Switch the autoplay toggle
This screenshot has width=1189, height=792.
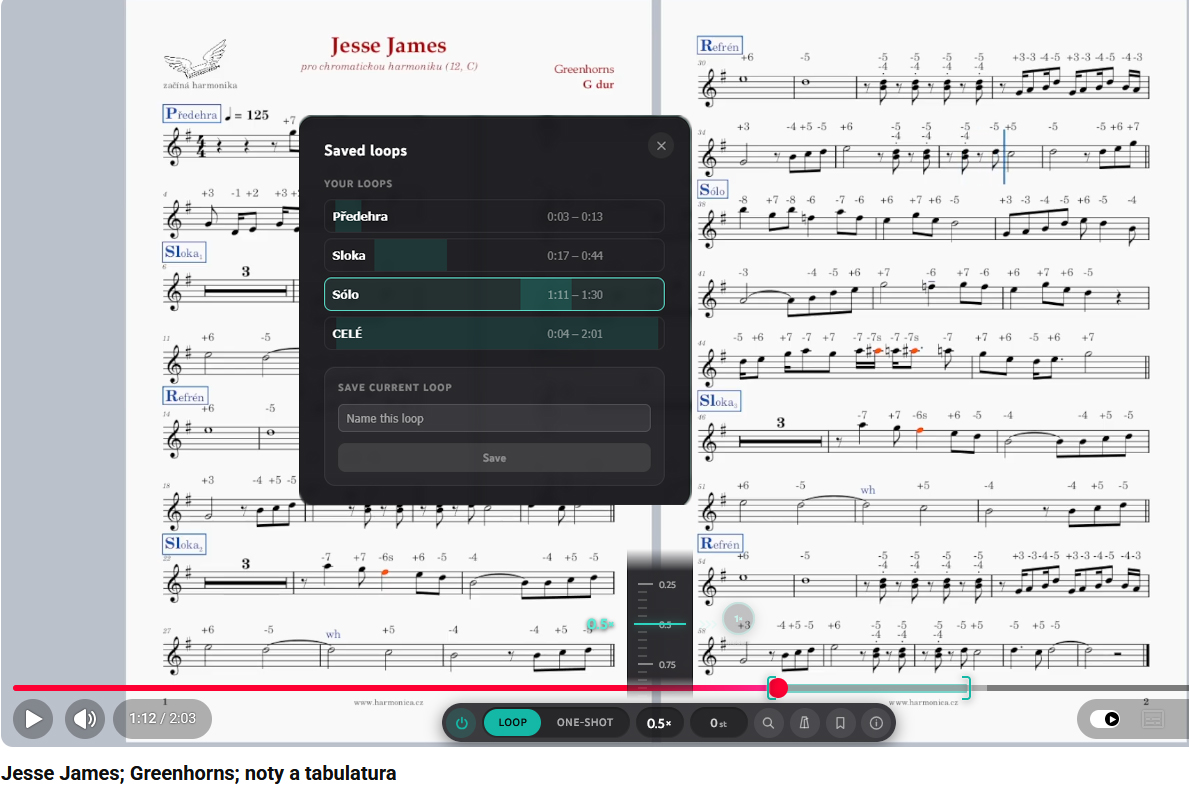click(1105, 719)
